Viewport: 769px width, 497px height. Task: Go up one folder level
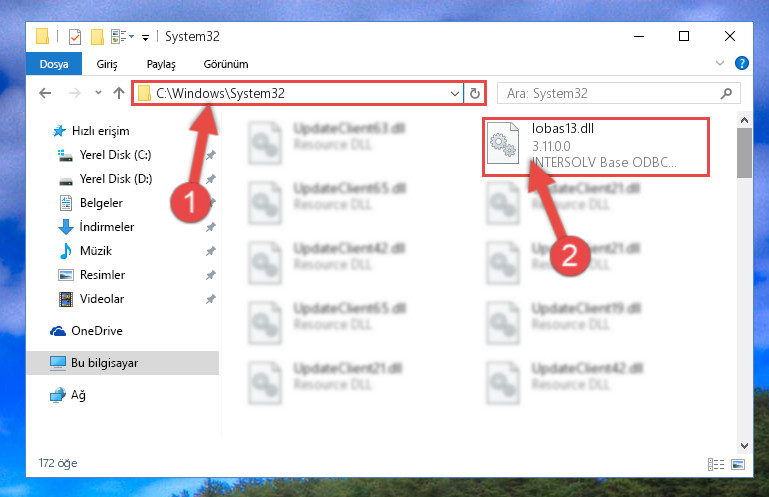119,93
